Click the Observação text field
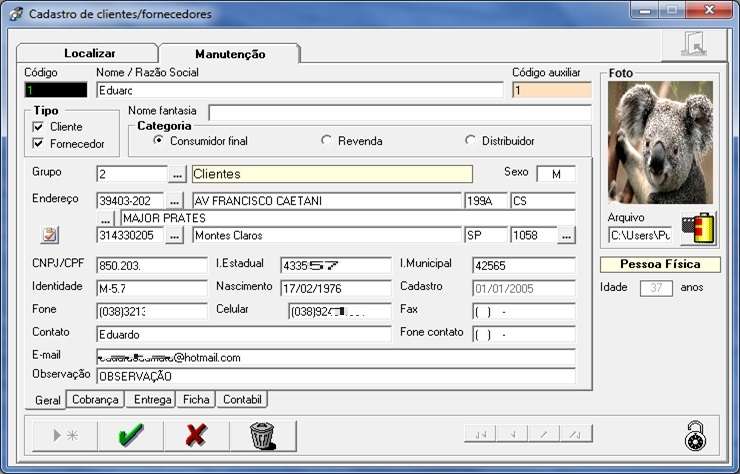The image size is (740, 474). (x=335, y=376)
